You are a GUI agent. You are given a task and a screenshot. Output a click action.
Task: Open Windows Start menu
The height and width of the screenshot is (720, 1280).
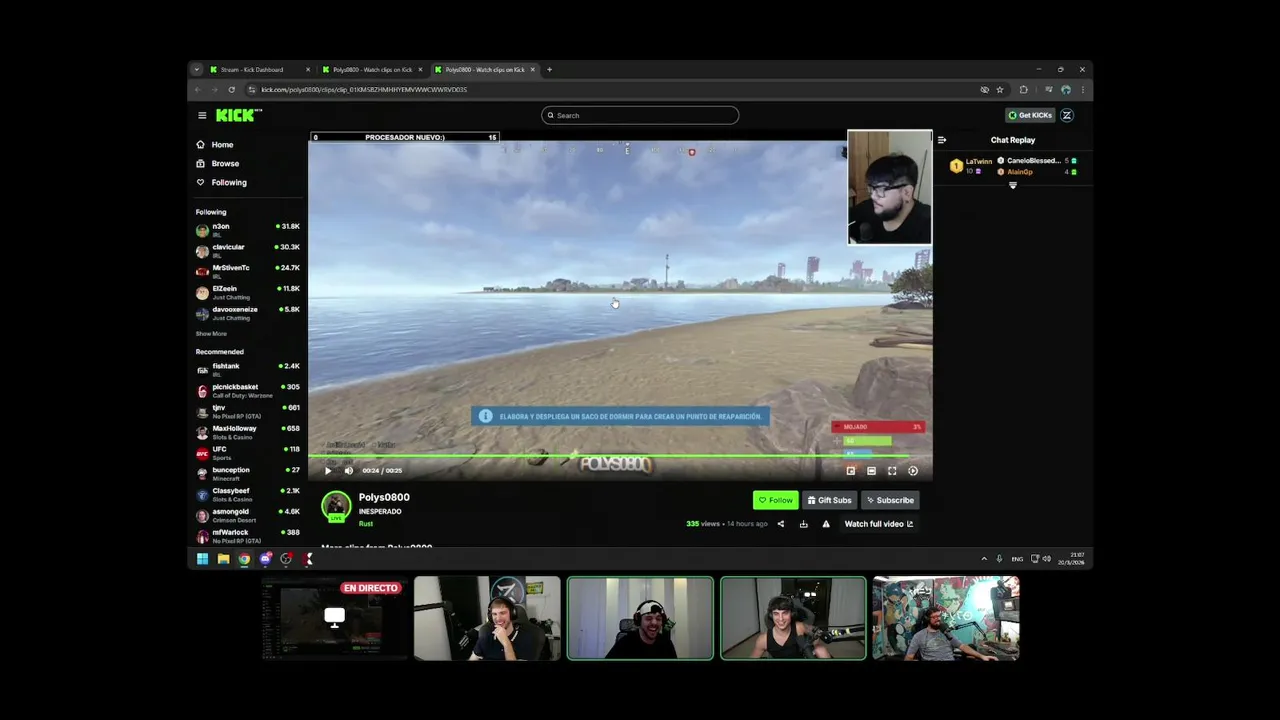202,559
